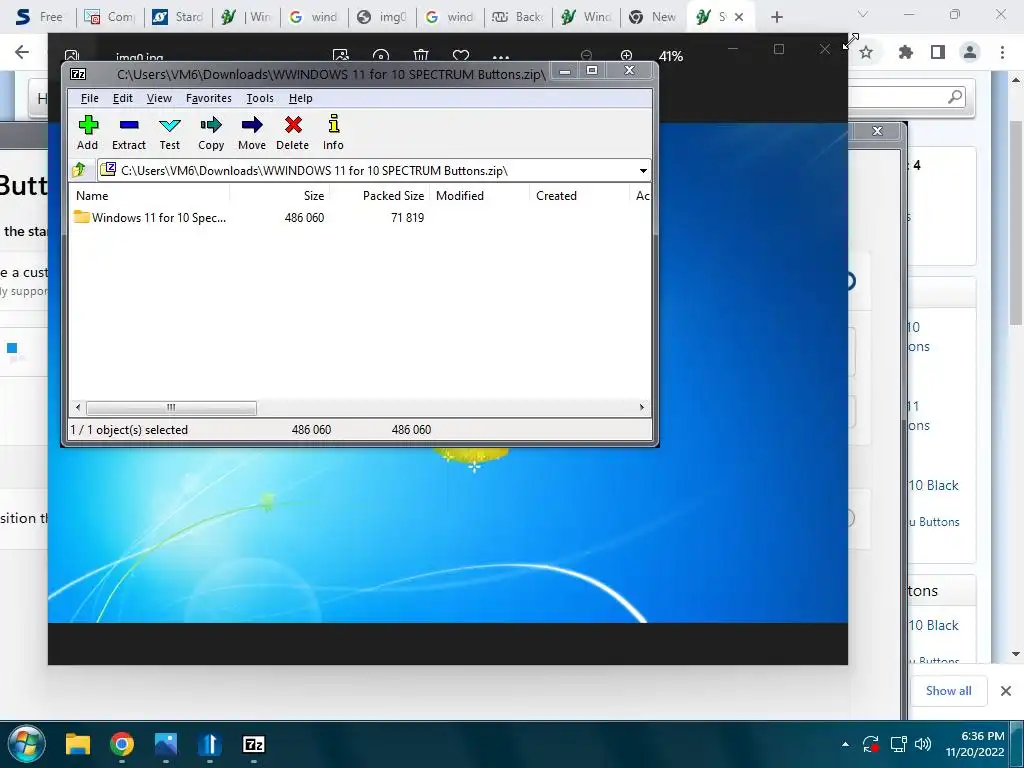Click the taskbar clock 6:36 PM

[982, 736]
